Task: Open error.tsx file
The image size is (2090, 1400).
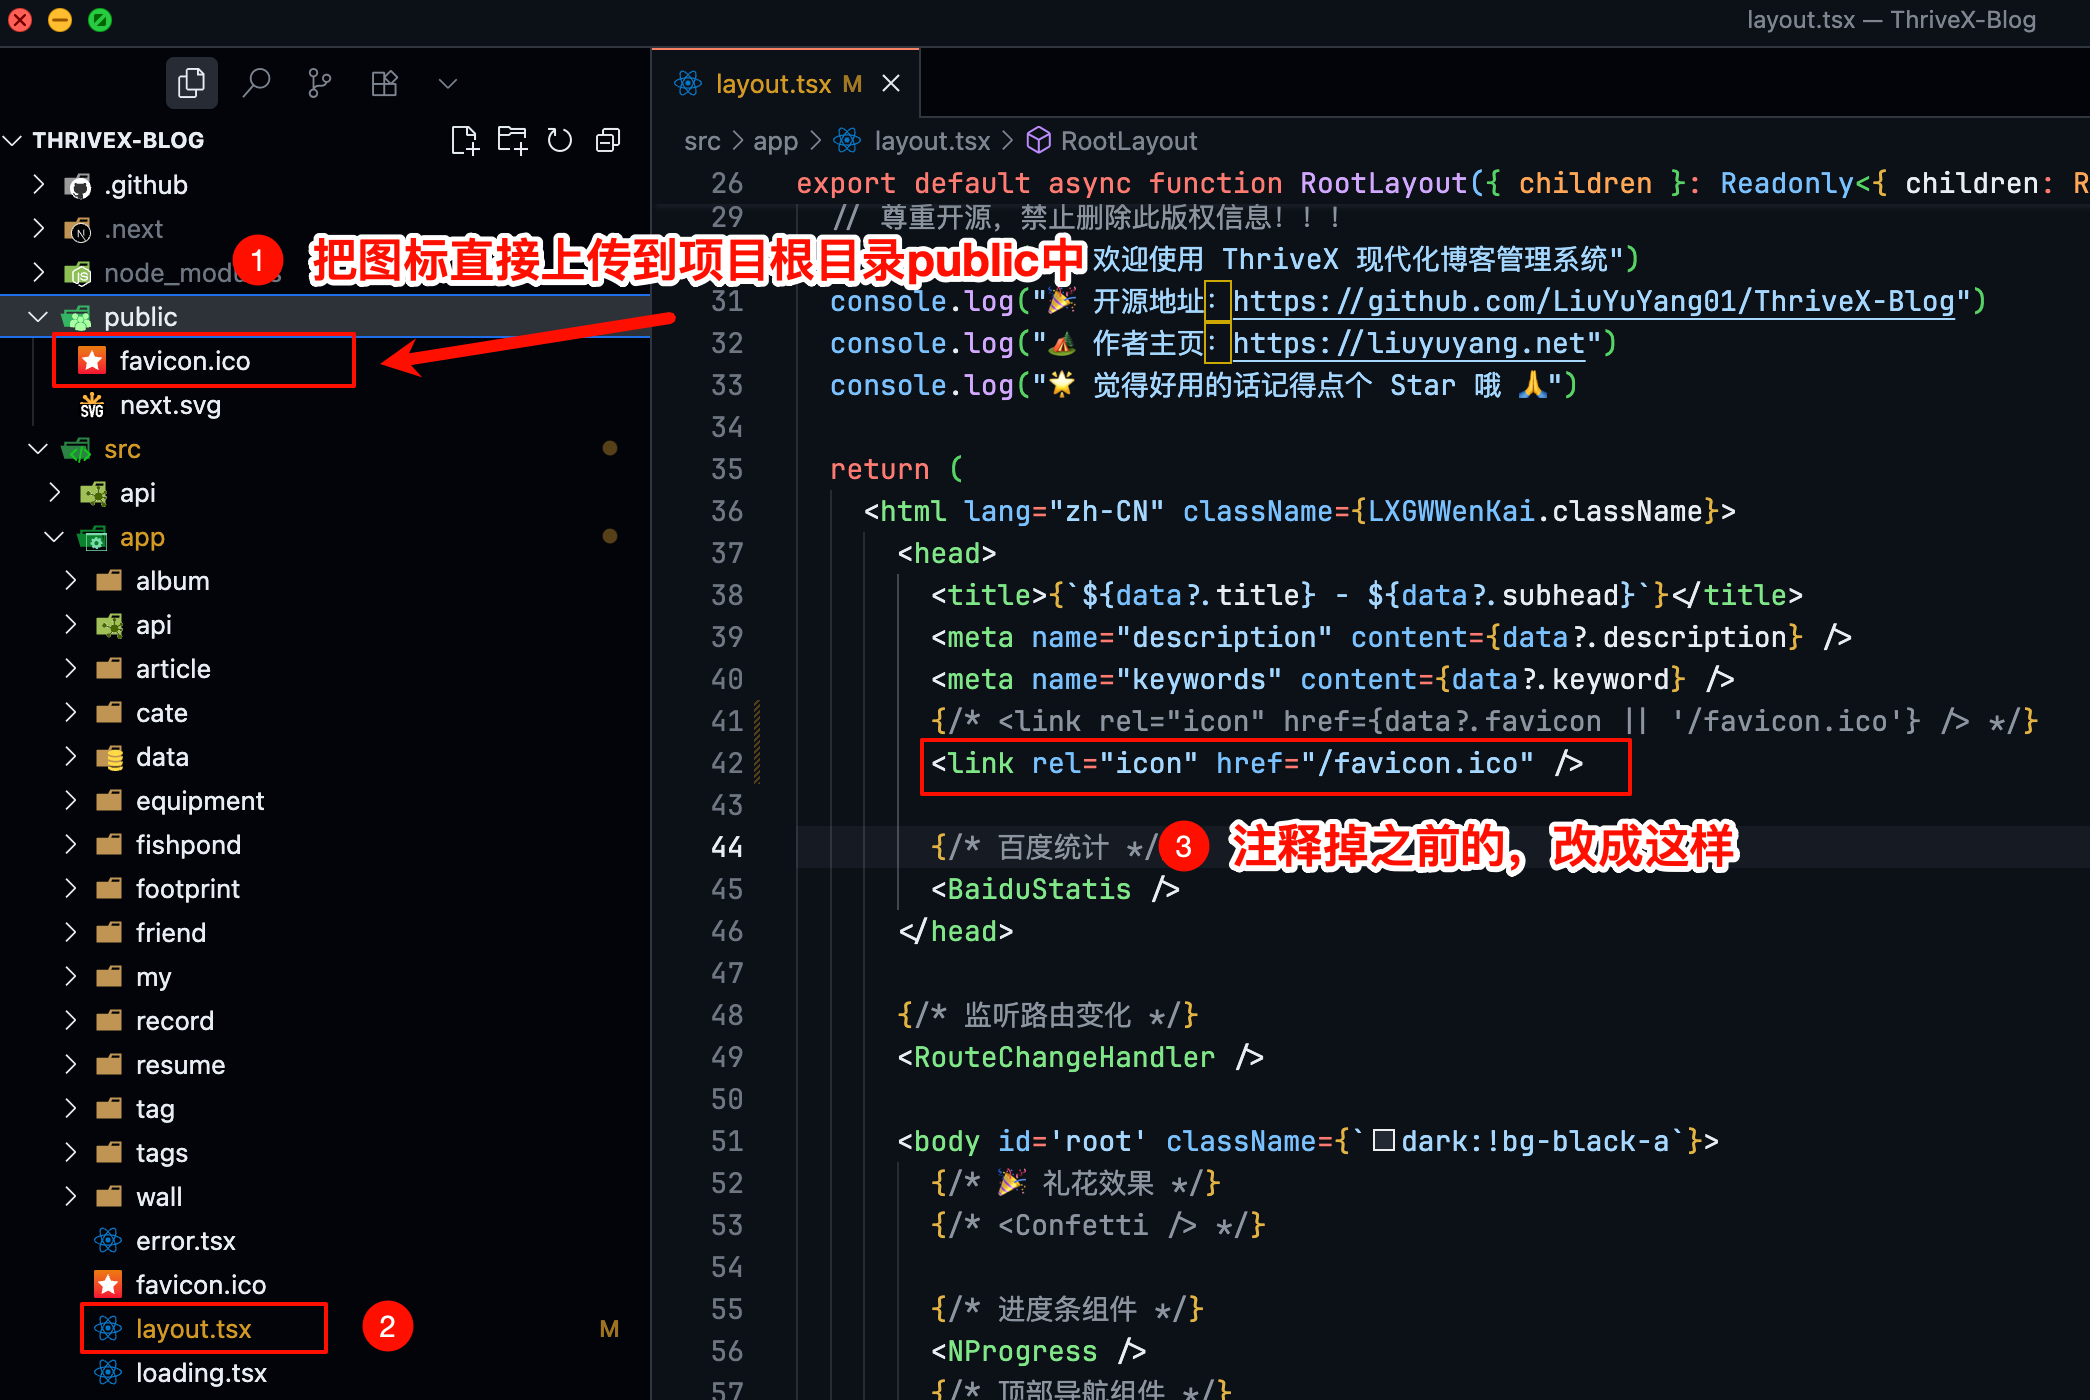Action: click(186, 1240)
